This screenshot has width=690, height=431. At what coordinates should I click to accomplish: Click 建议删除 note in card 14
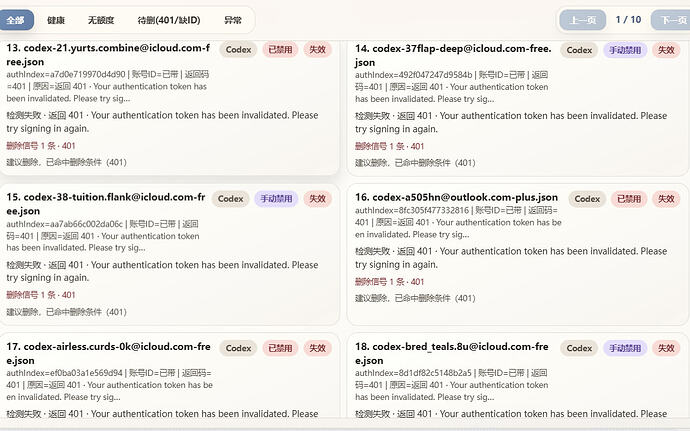coord(415,163)
